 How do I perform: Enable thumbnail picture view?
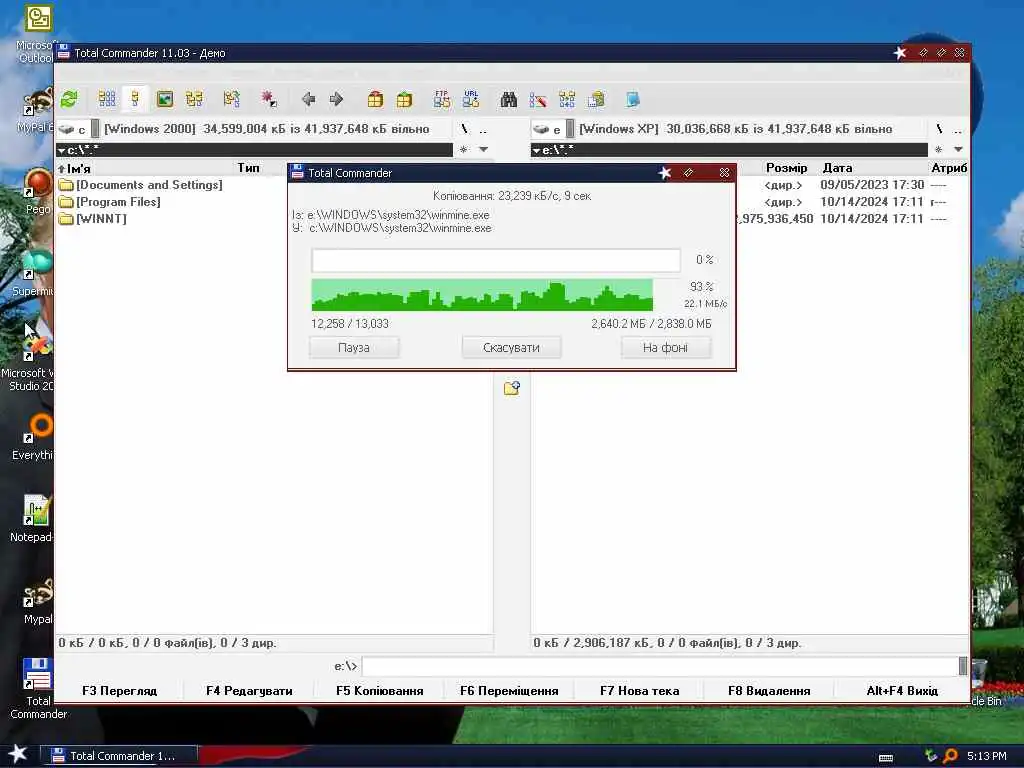pyautogui.click(x=165, y=99)
